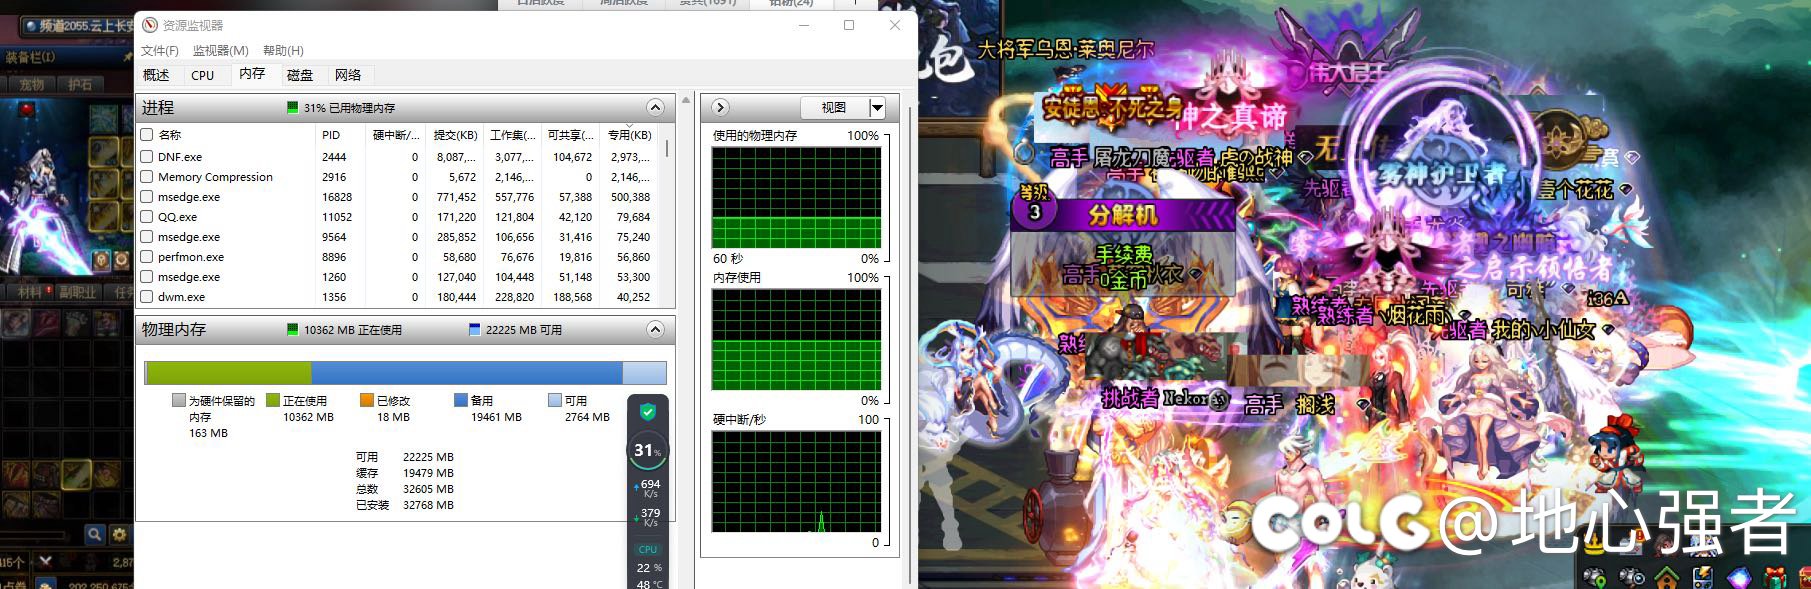Open the 宠物 tab in game equipment panel
The height and width of the screenshot is (589, 1811).
32,85
